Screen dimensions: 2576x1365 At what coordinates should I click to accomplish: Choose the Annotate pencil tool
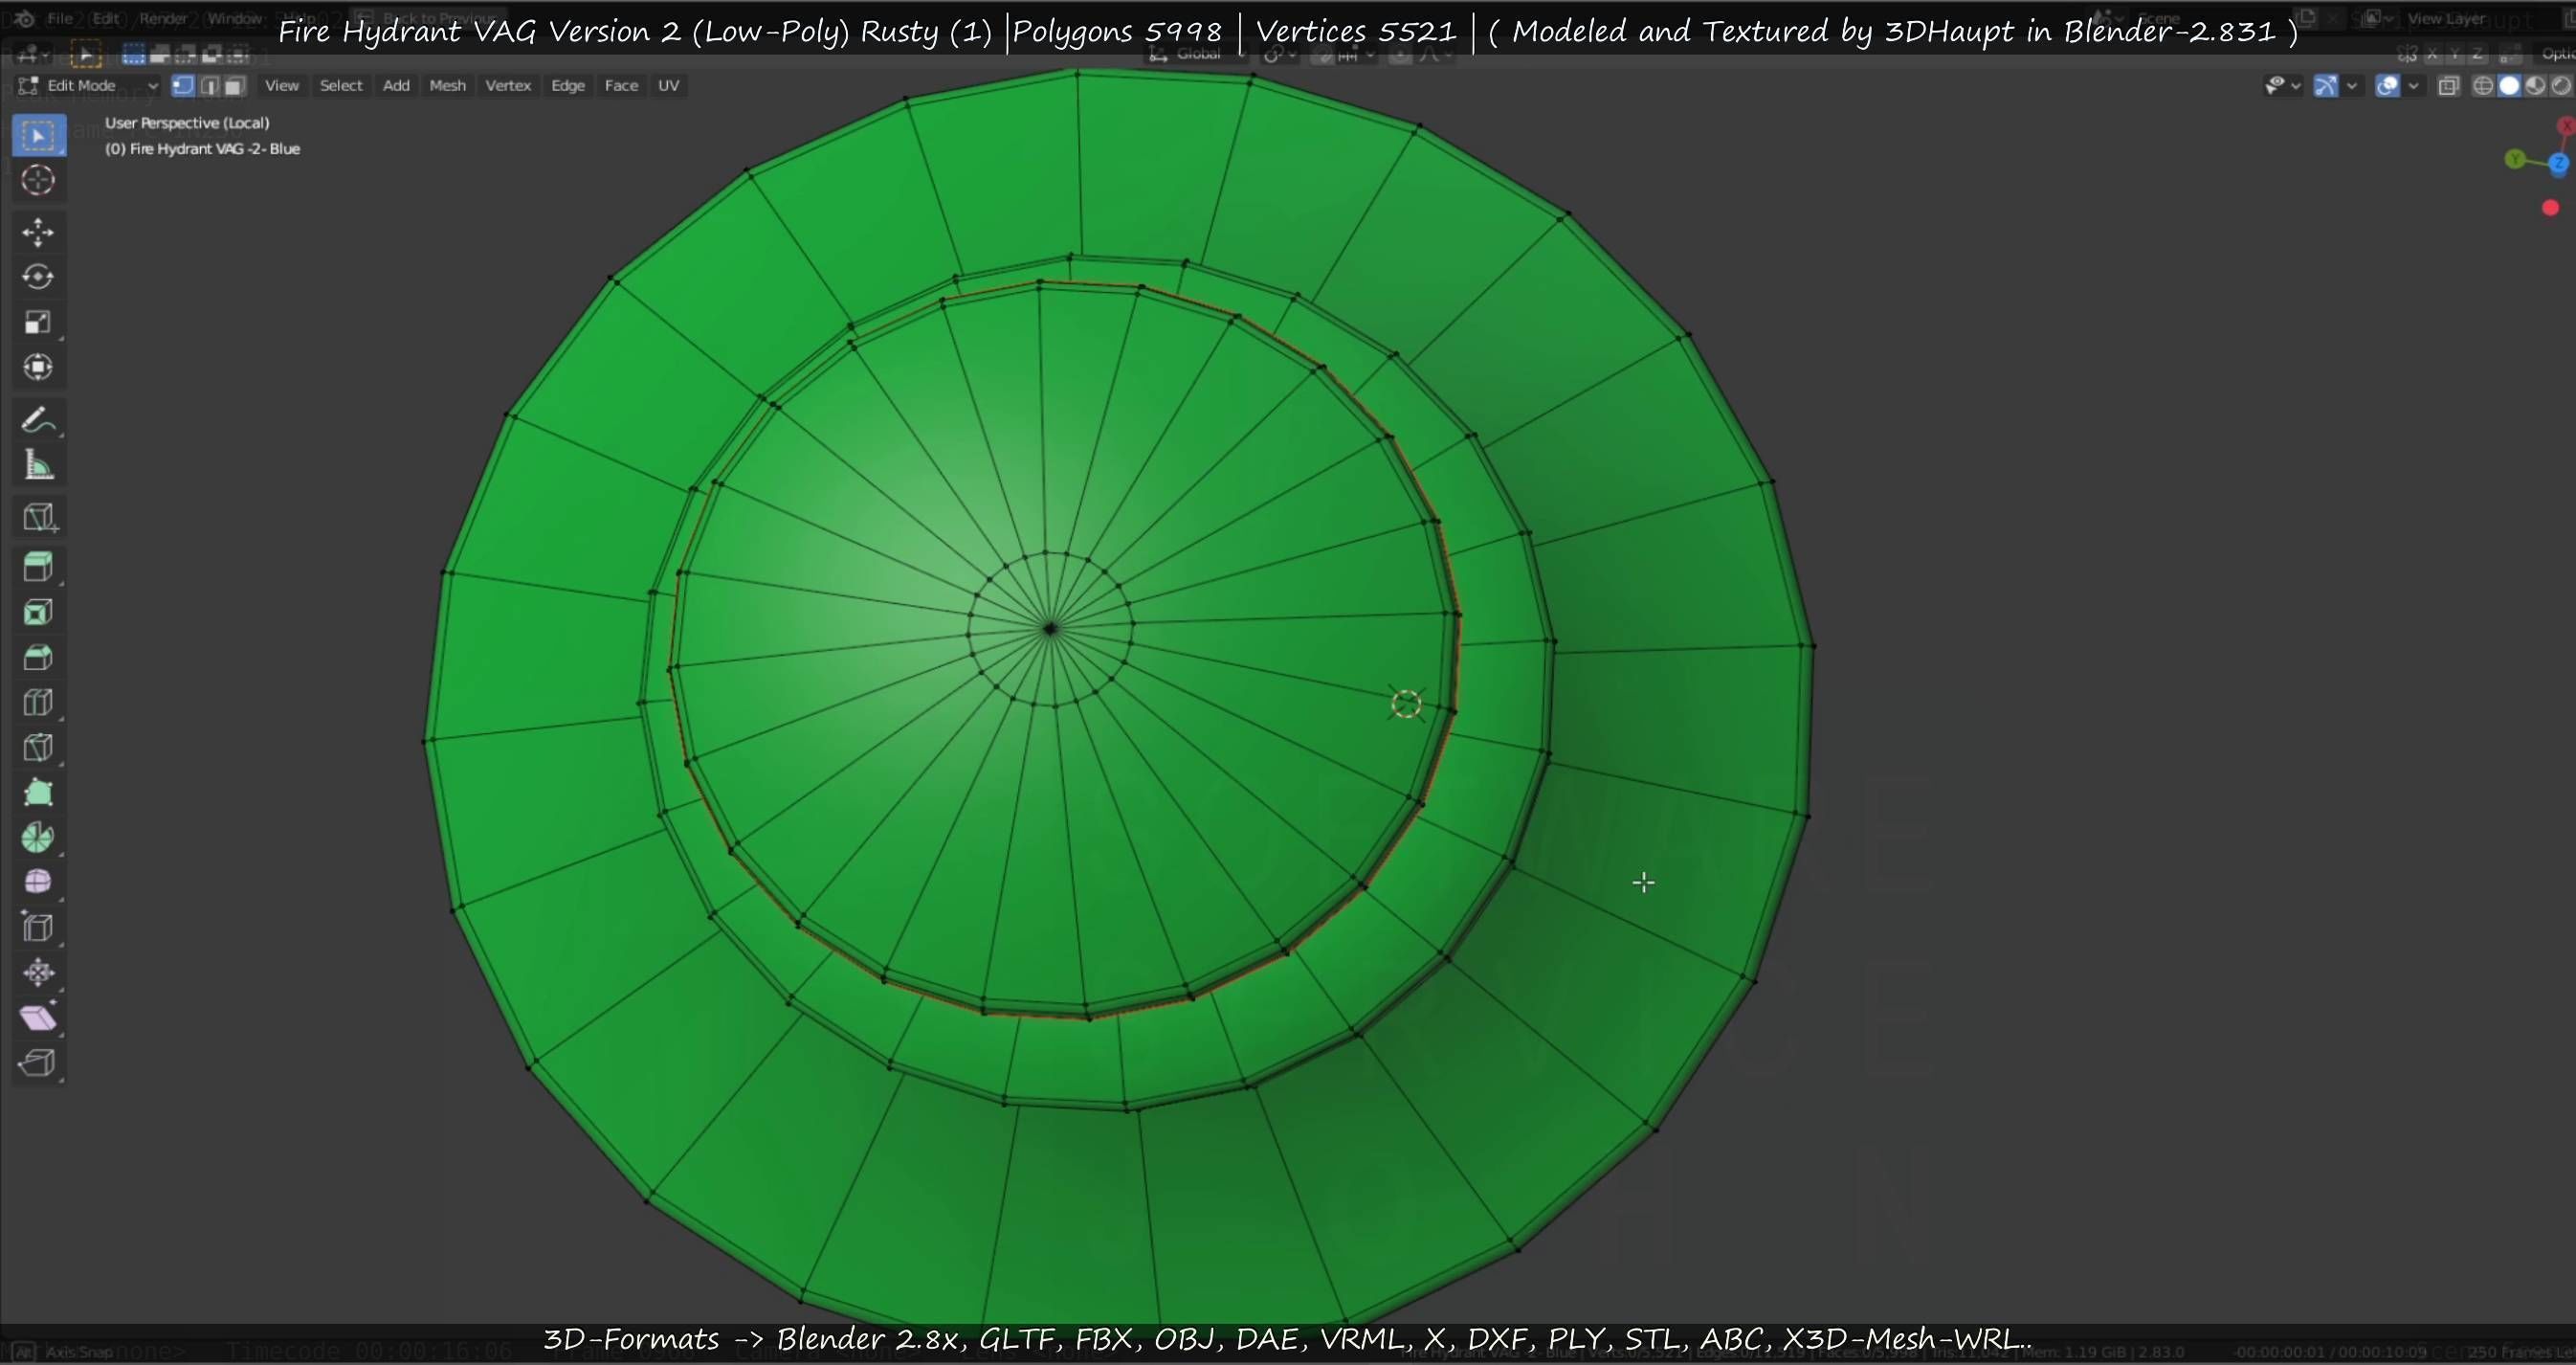[36, 420]
